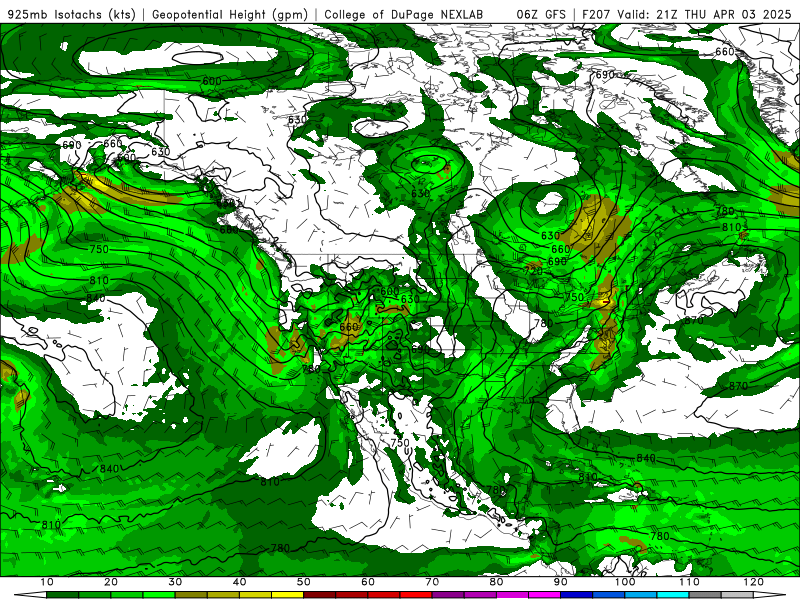The height and width of the screenshot is (600, 800).
Task: Click the 70 label on the color scale
Action: [x=432, y=582]
